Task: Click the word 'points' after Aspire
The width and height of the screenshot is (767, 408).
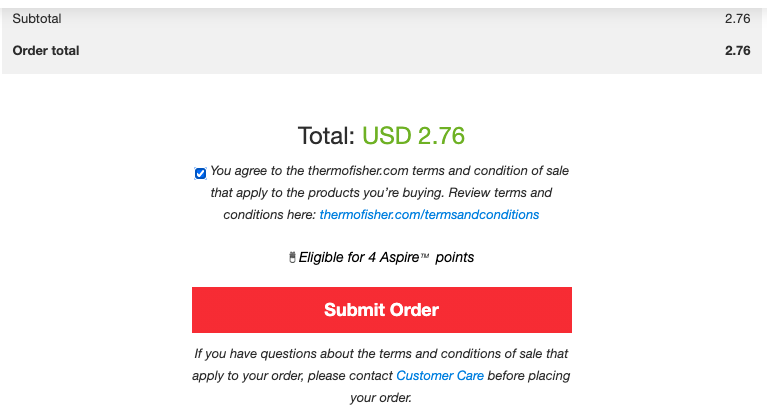Action: coord(454,257)
